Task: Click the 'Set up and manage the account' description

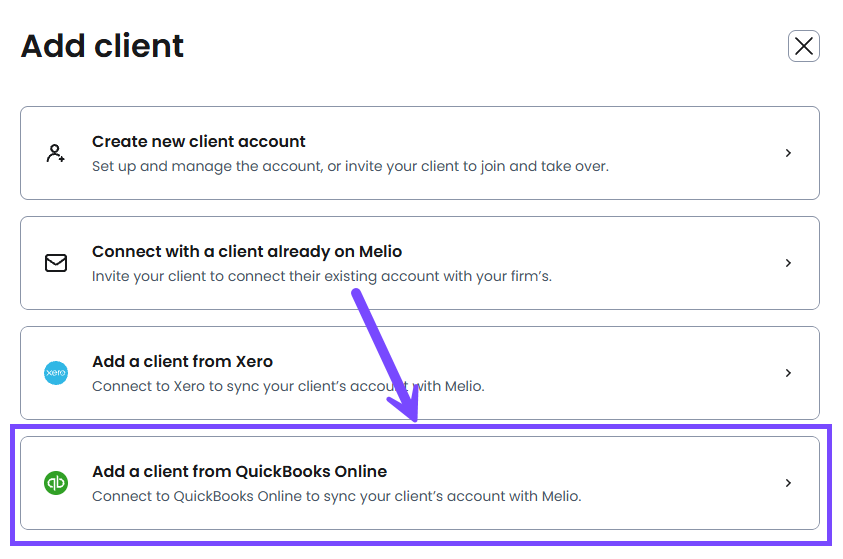Action: click(x=350, y=166)
